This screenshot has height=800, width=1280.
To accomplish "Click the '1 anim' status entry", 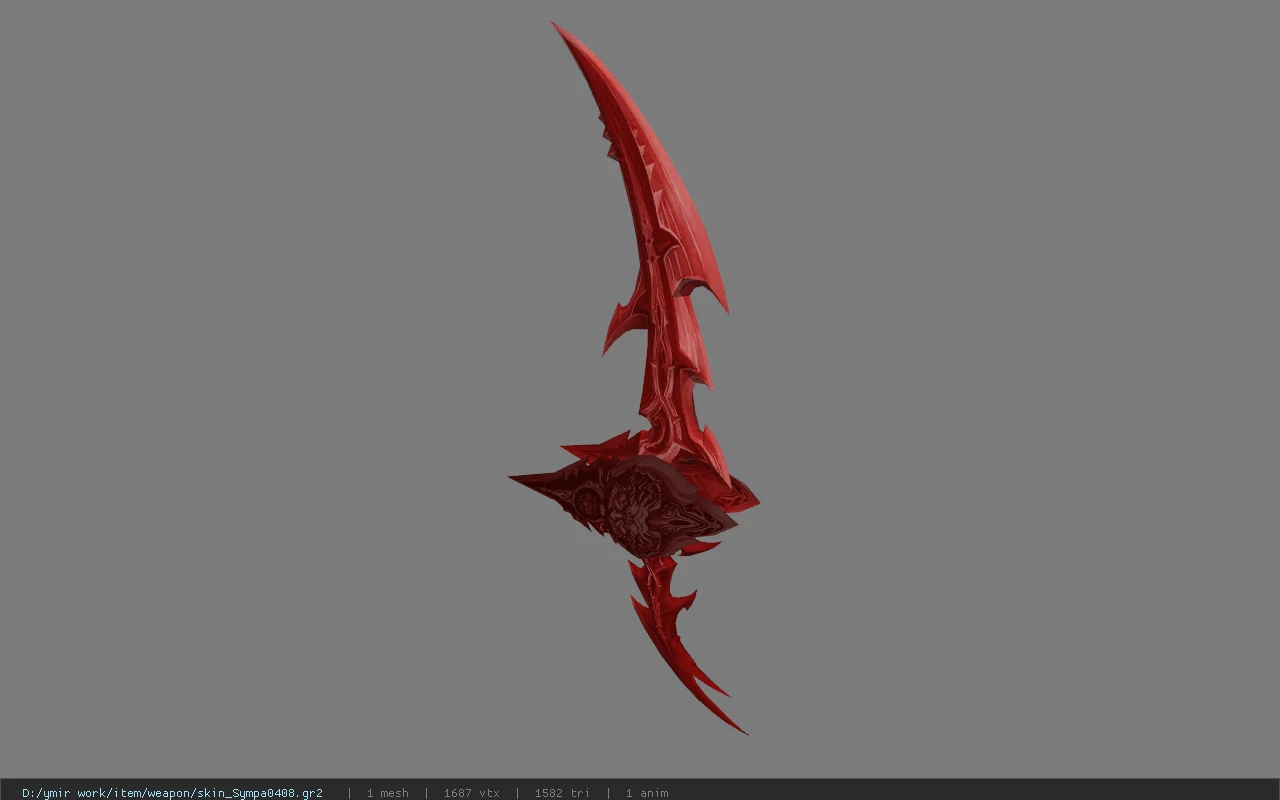I will click(647, 793).
